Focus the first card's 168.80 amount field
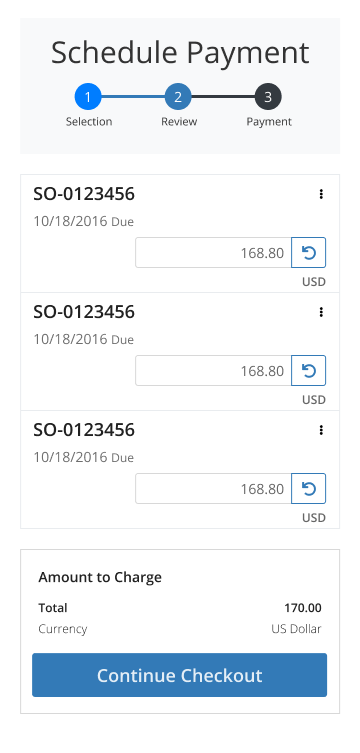Image resolution: width=360 pixels, height=753 pixels. [x=213, y=252]
